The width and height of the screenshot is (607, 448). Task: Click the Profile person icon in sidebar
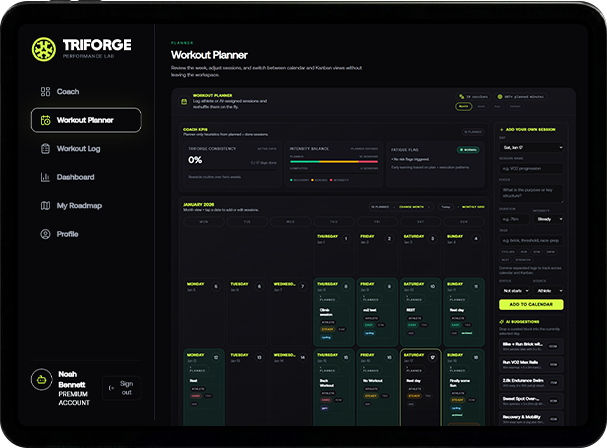(x=45, y=234)
